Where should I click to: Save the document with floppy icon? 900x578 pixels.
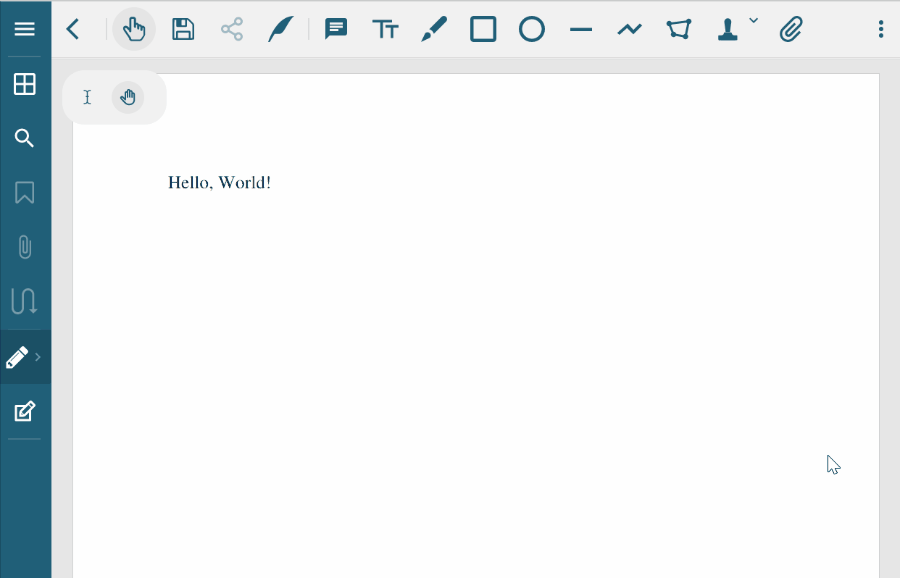(183, 29)
